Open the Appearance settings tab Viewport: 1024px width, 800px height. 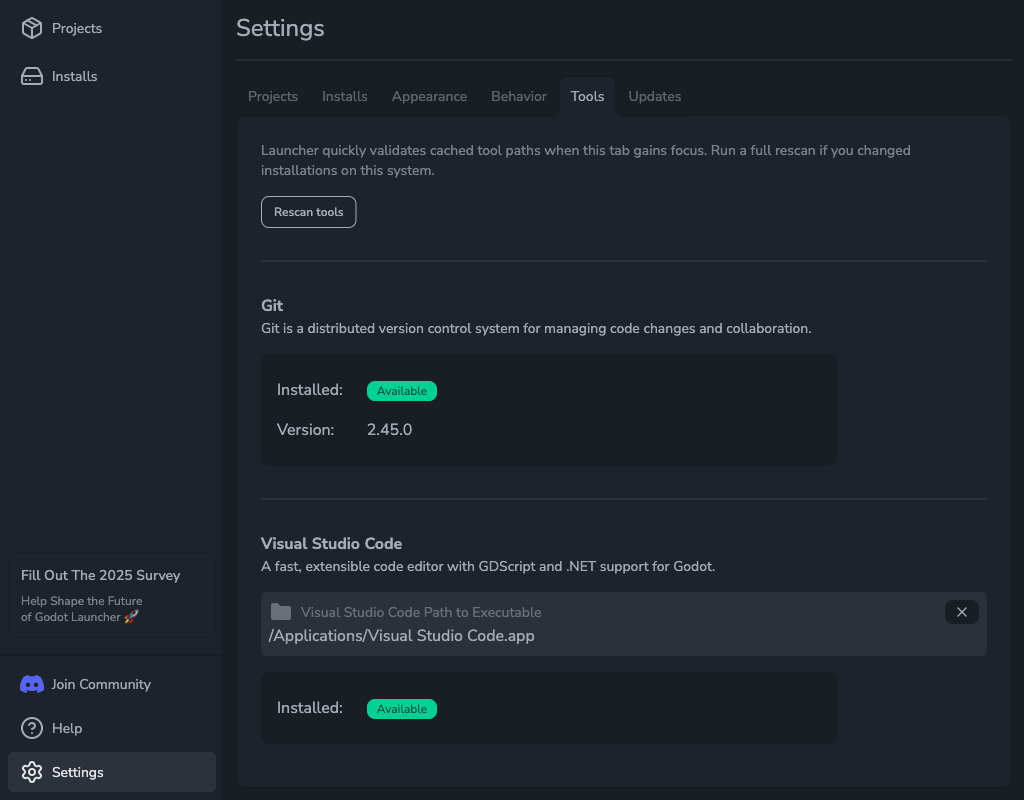pos(429,96)
